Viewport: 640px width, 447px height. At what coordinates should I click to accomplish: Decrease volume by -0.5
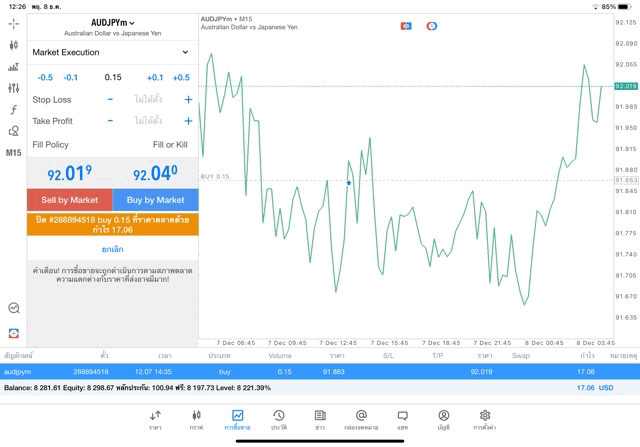coord(45,78)
